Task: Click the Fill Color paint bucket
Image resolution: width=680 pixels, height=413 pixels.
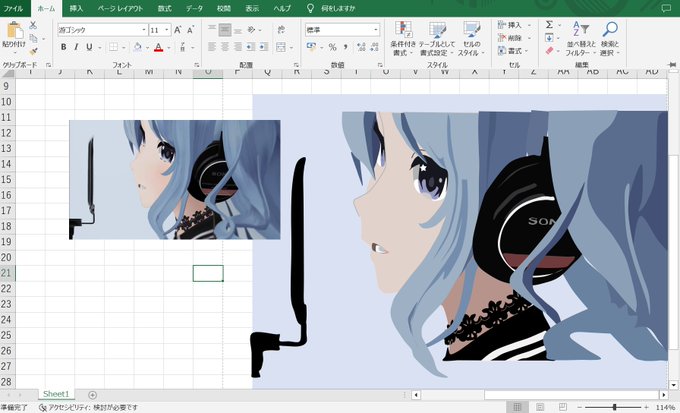Action: click(137, 47)
